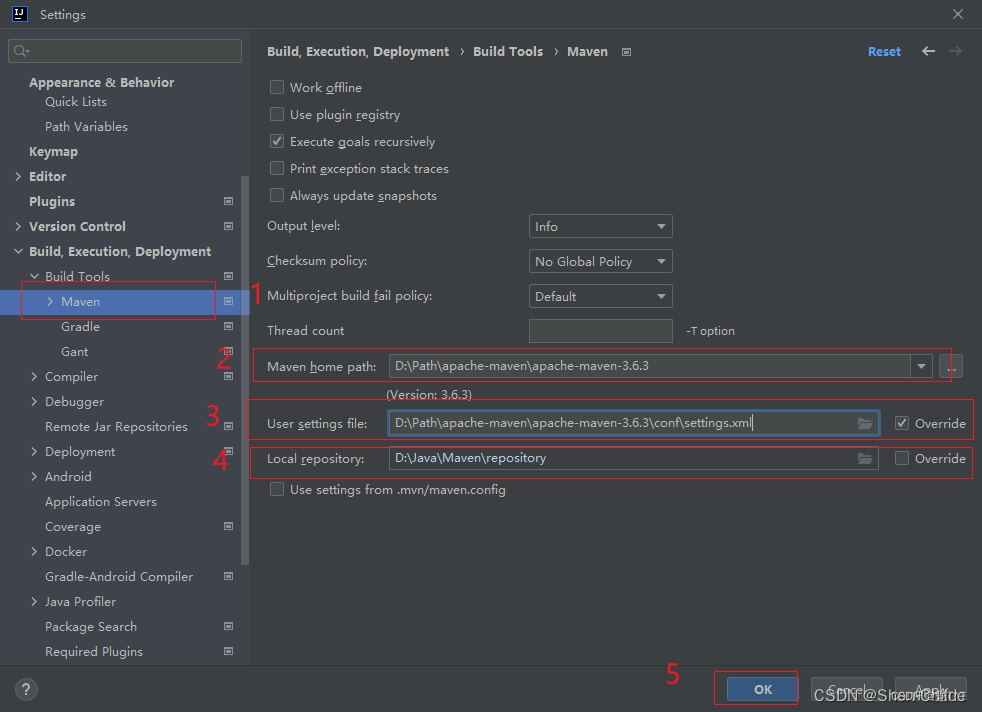Expand the Debugger tree node
Image resolution: width=982 pixels, height=712 pixels.
tap(34, 401)
